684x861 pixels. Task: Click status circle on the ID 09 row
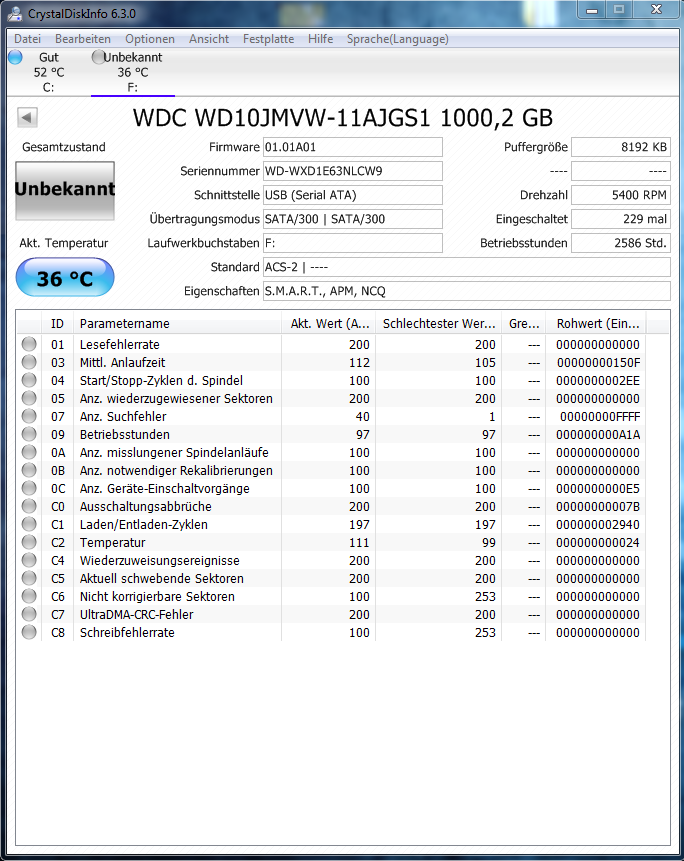29,434
